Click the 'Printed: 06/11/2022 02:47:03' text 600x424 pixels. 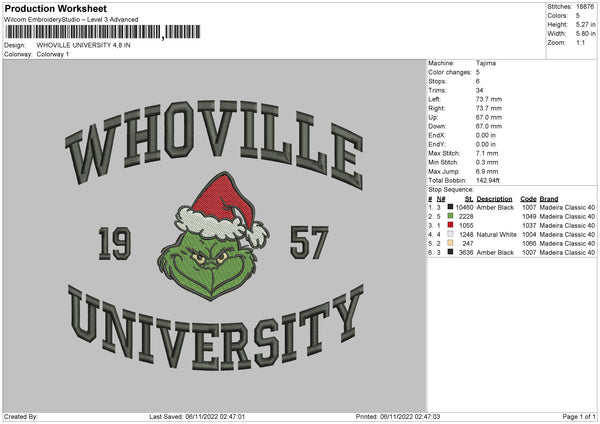coord(398,416)
